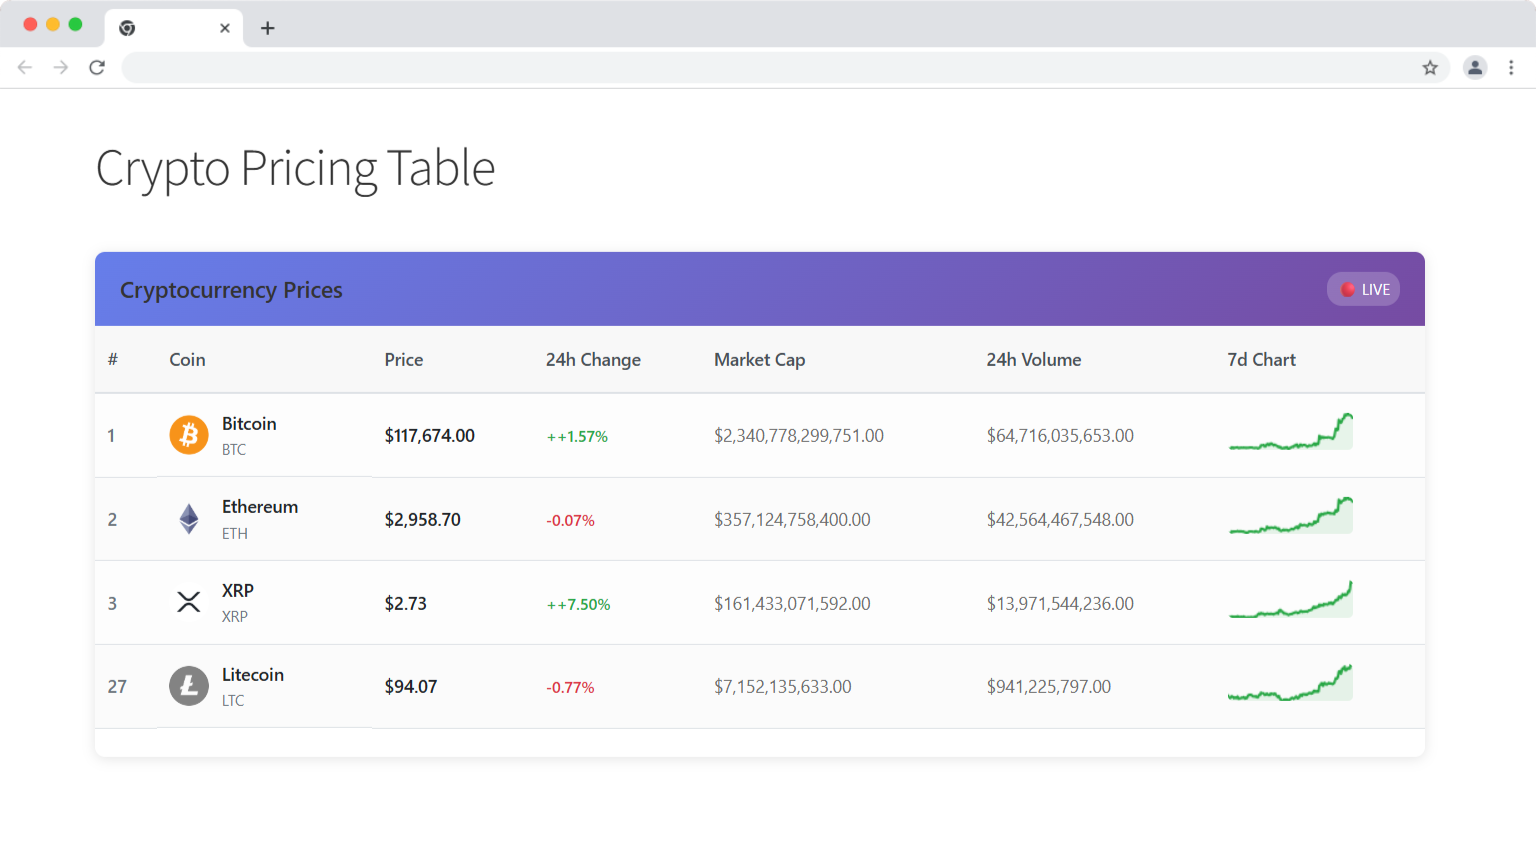1536x845 pixels.
Task: Sort by the 24h Change column header
Action: click(x=592, y=359)
